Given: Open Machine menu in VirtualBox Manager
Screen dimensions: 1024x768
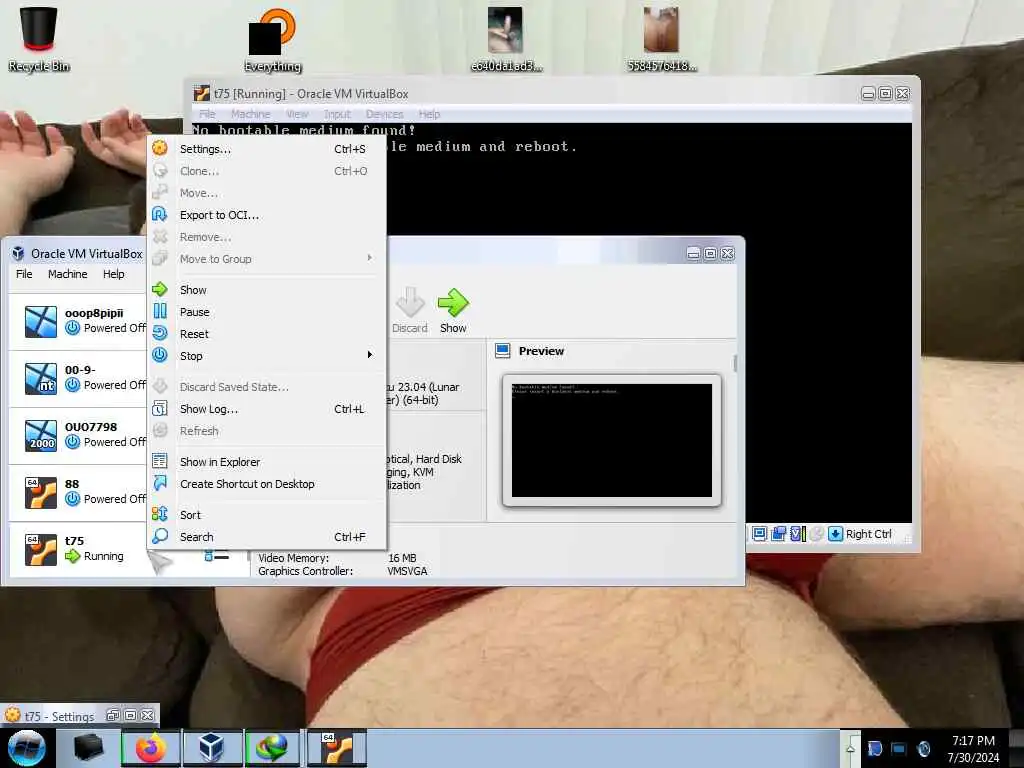Looking at the screenshot, I should coord(68,274).
